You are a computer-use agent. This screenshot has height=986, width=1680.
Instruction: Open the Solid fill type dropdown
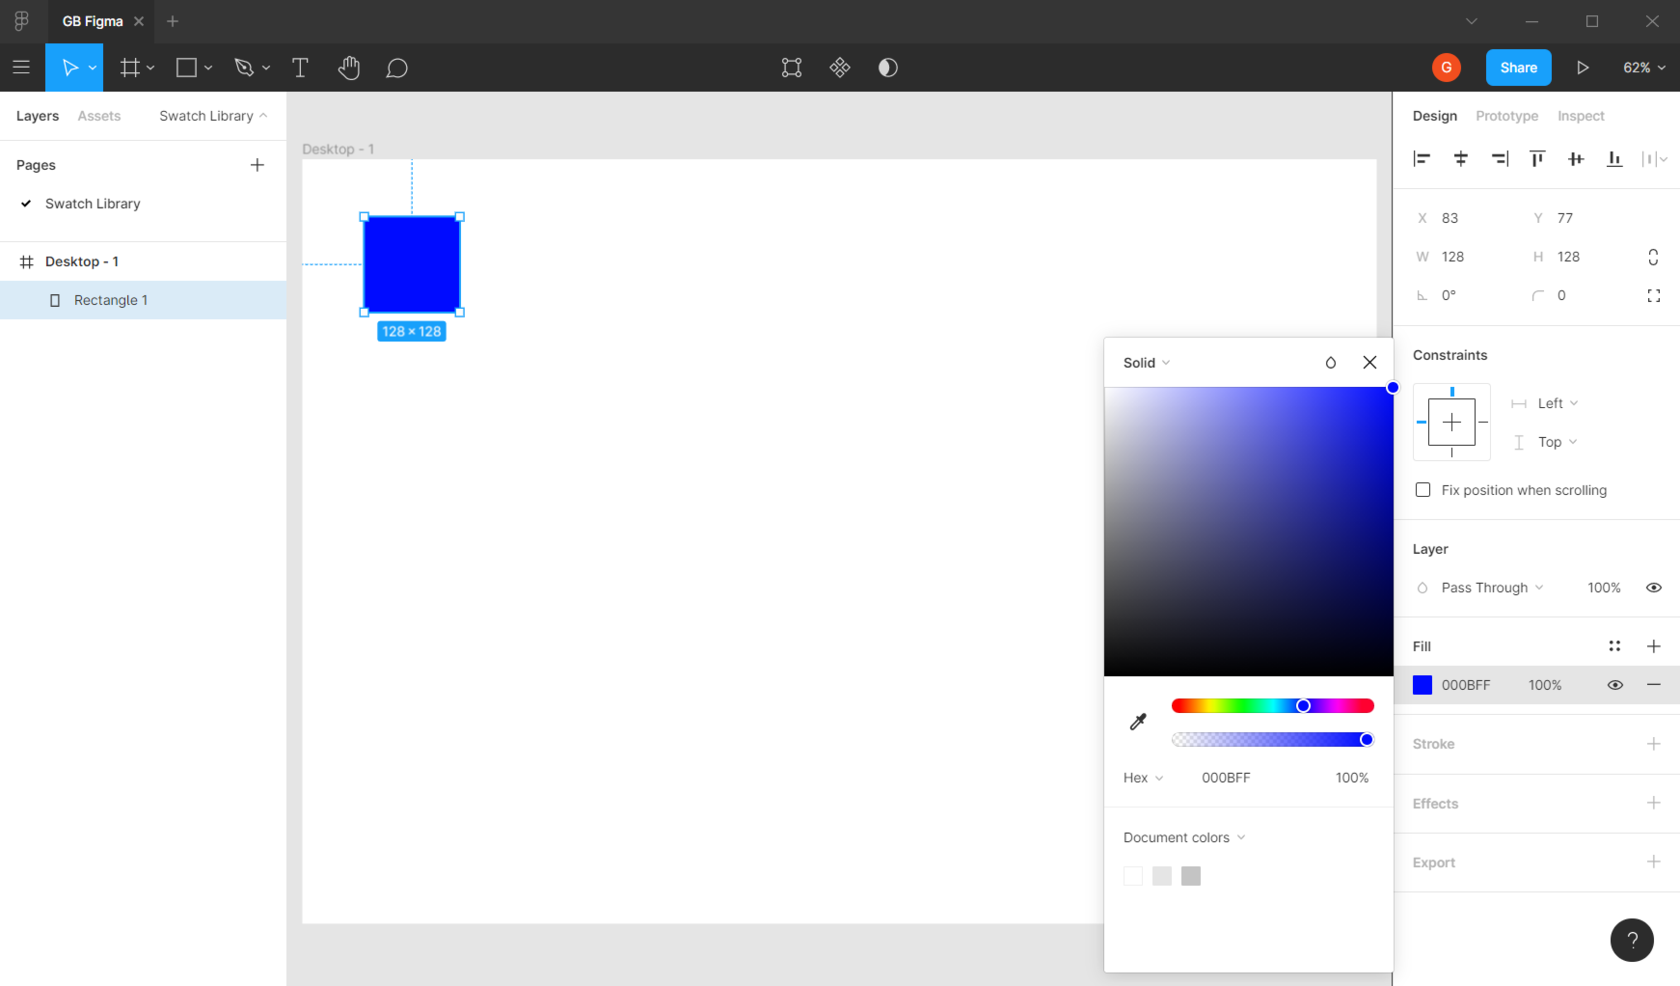(x=1146, y=362)
